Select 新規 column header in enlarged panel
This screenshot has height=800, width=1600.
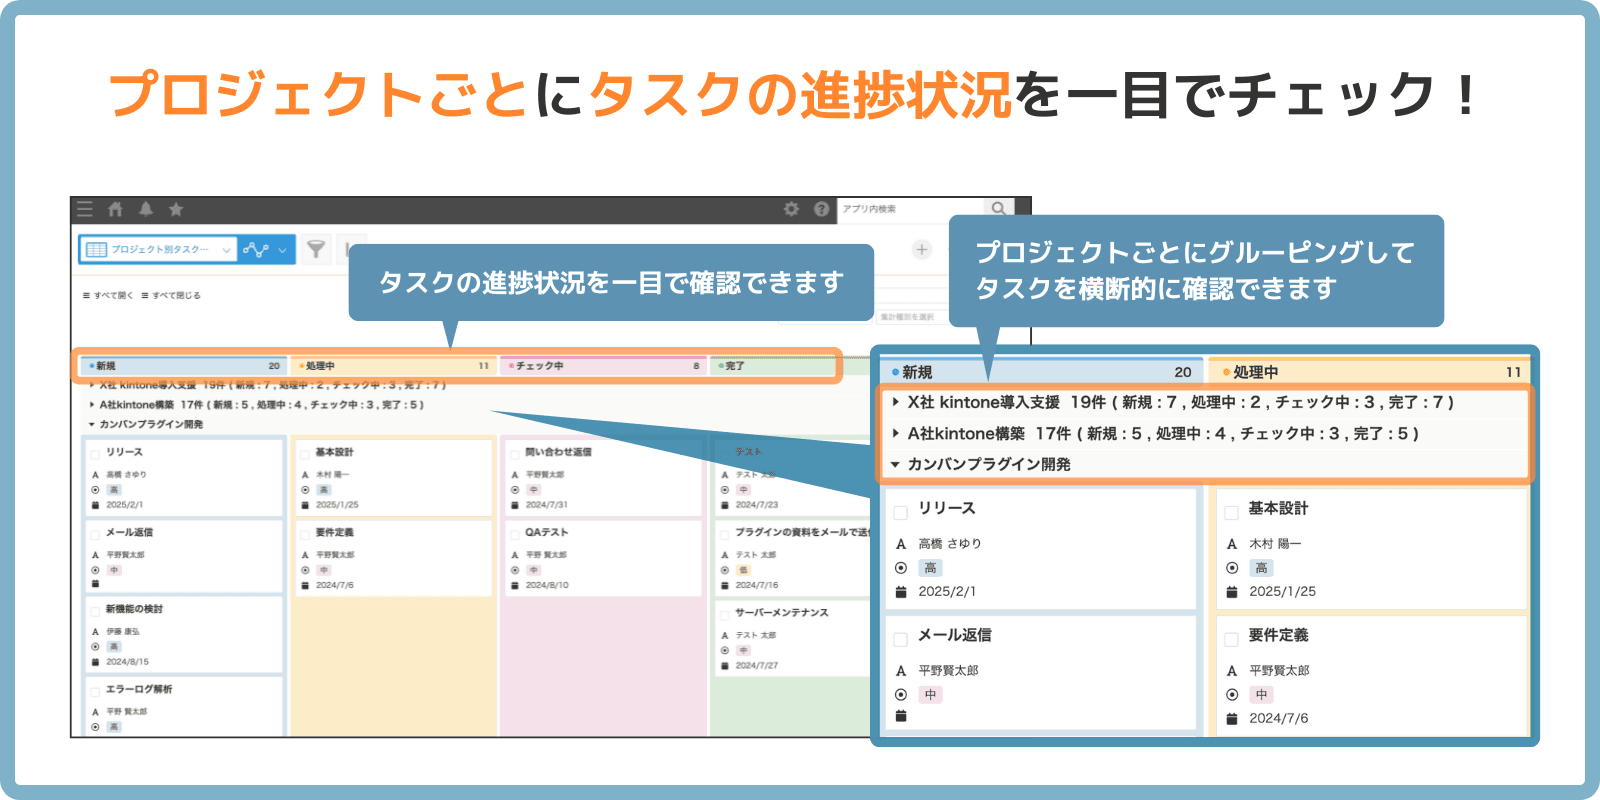click(x=1041, y=372)
